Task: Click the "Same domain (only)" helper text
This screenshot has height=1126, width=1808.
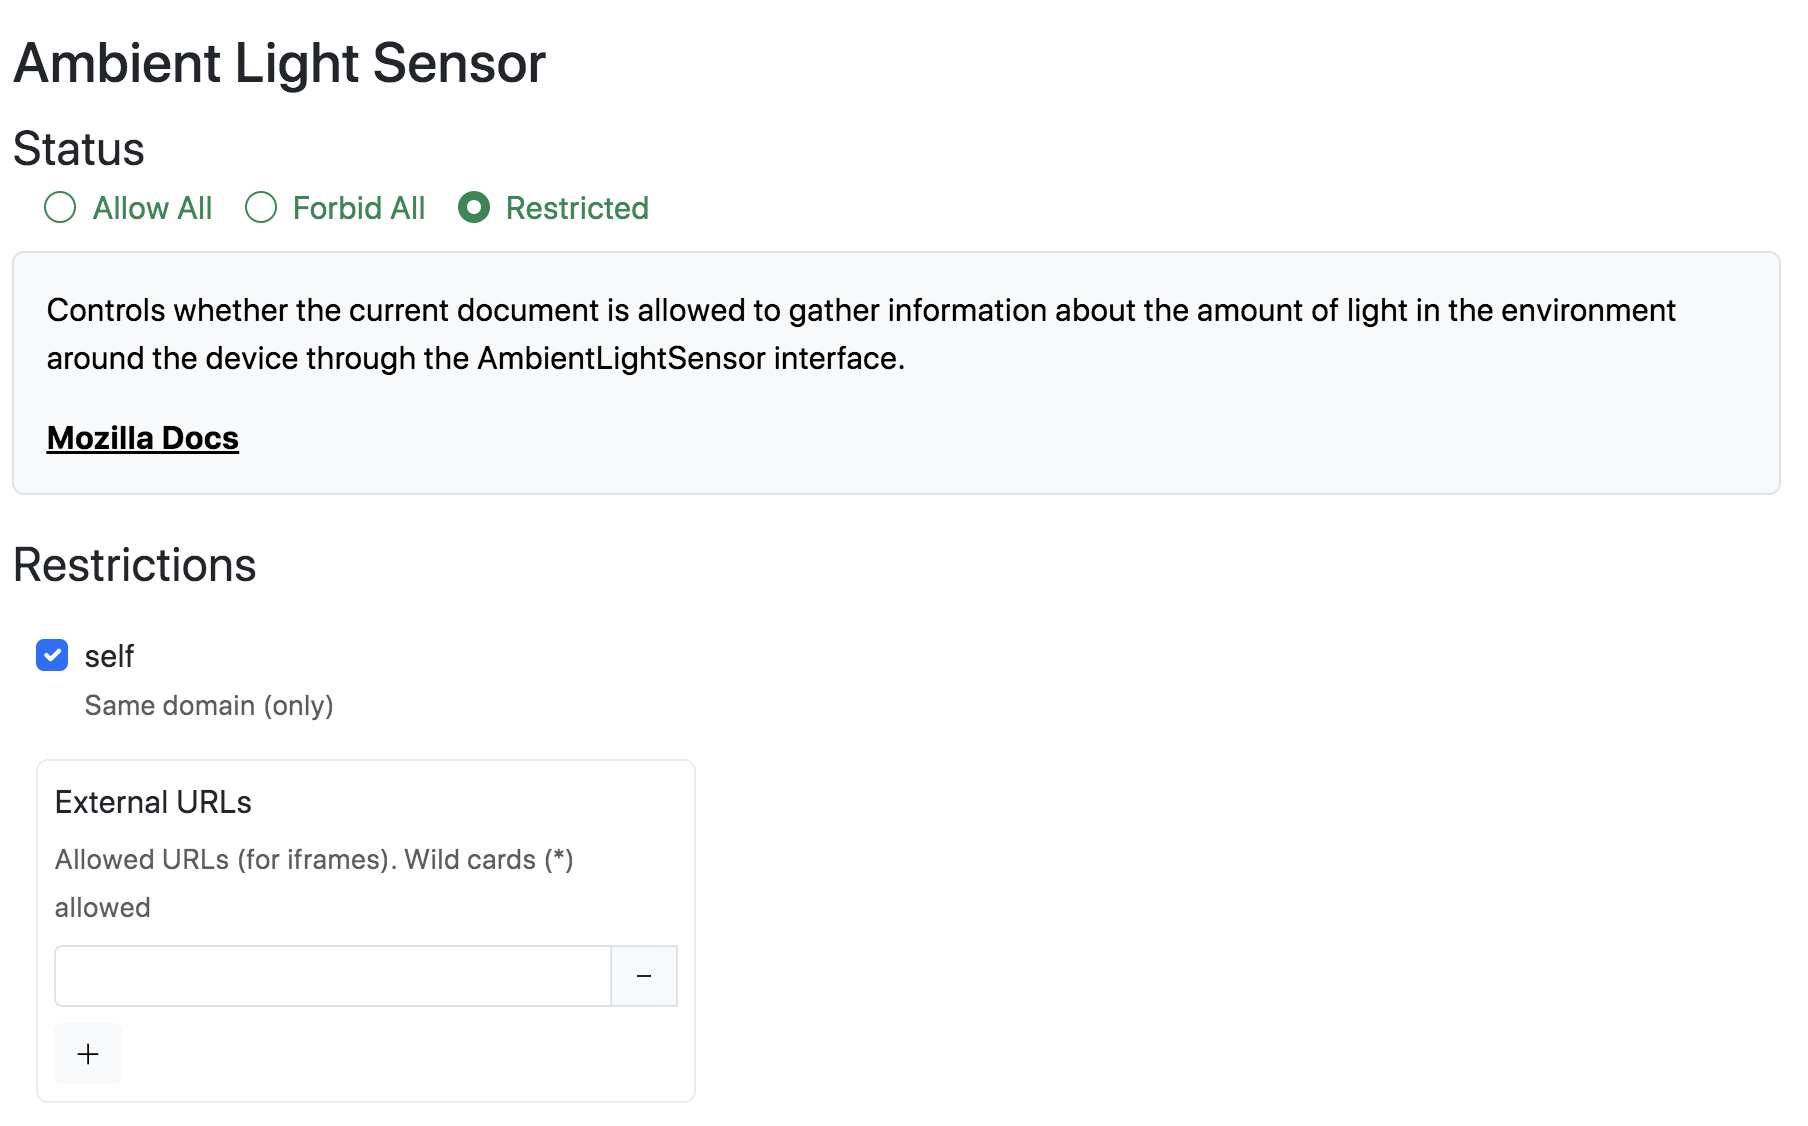Action: point(209,706)
